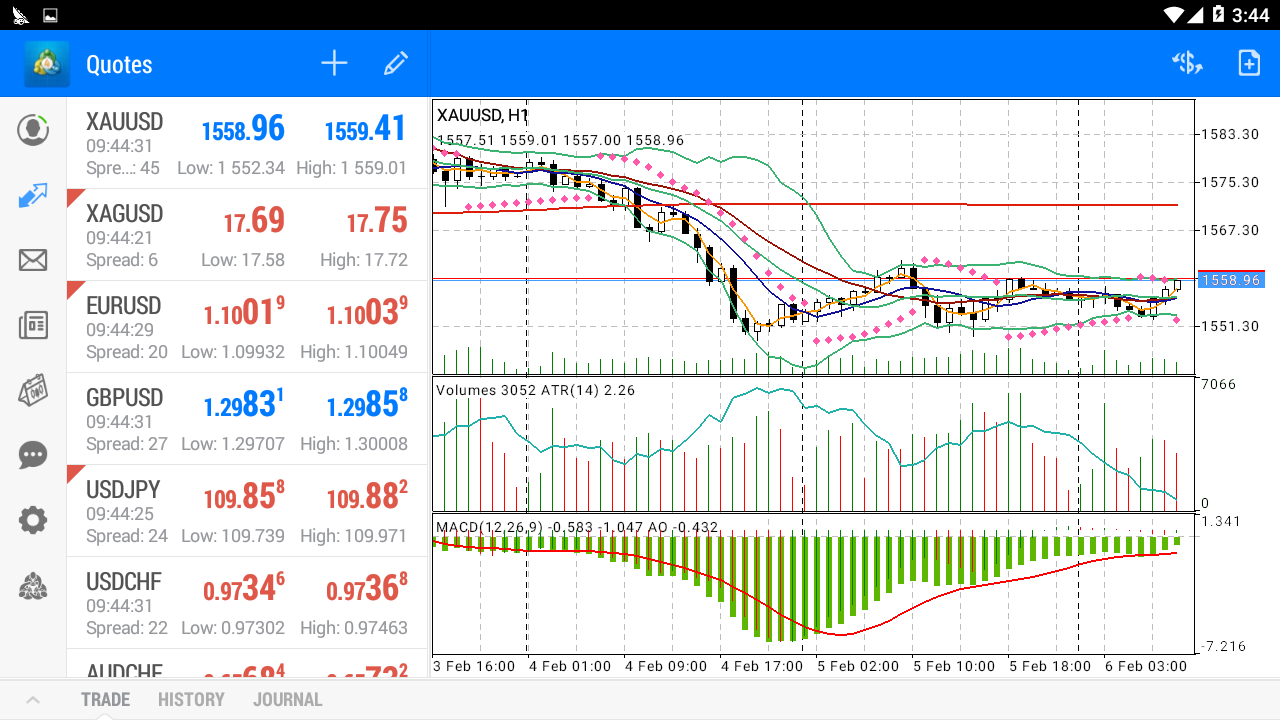Open the Accounts icon in sidebar
Image resolution: width=1280 pixels, height=720 pixels.
(33, 131)
